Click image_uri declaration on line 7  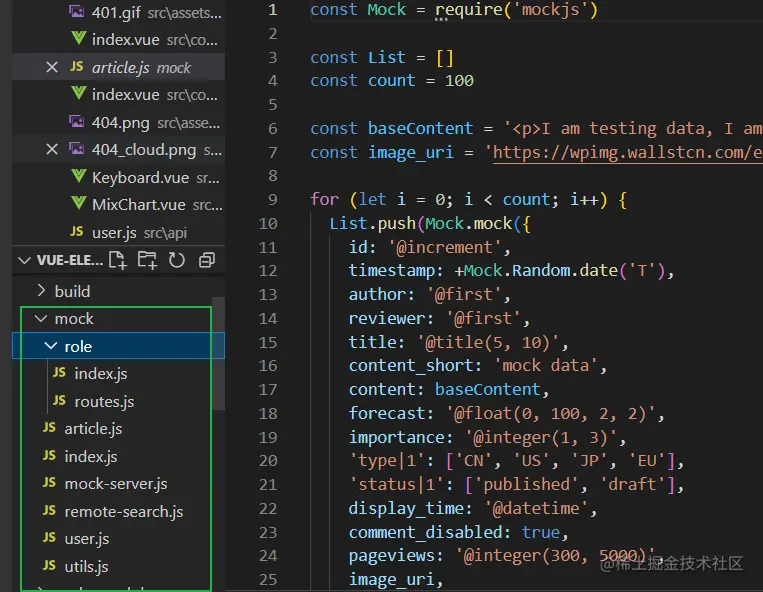pos(411,152)
